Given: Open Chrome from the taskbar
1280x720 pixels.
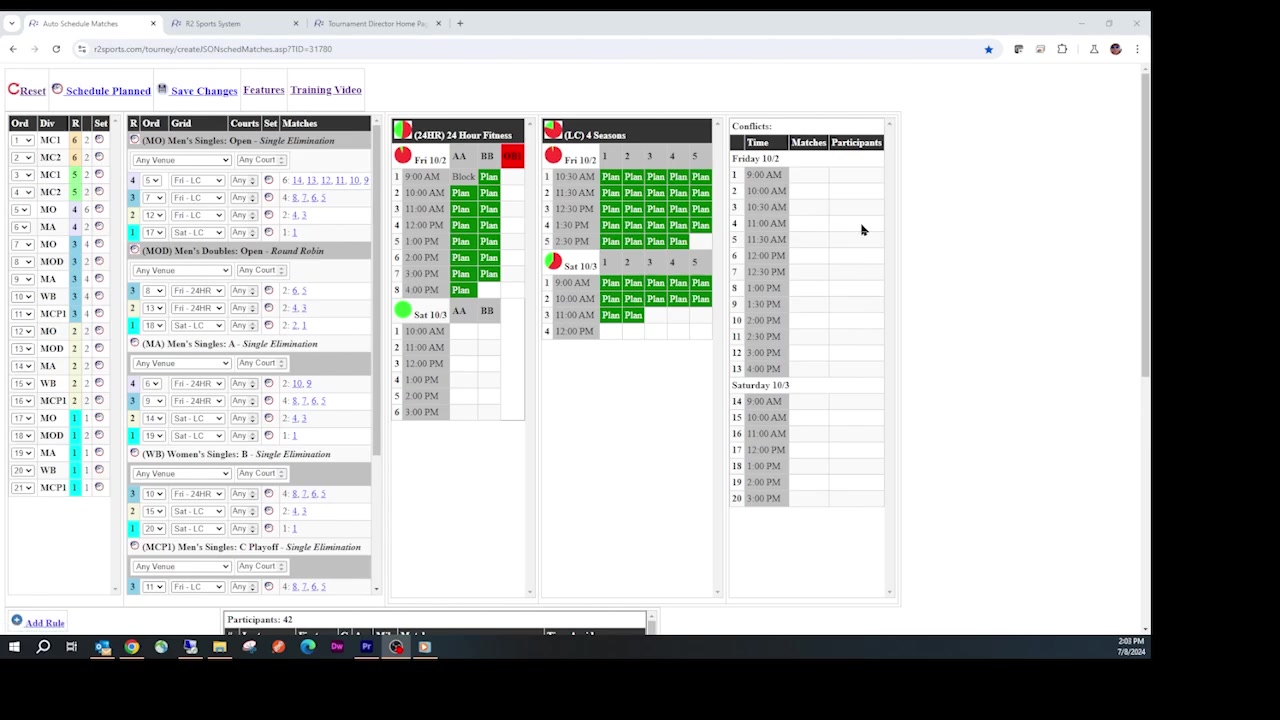Looking at the screenshot, I should 132,647.
